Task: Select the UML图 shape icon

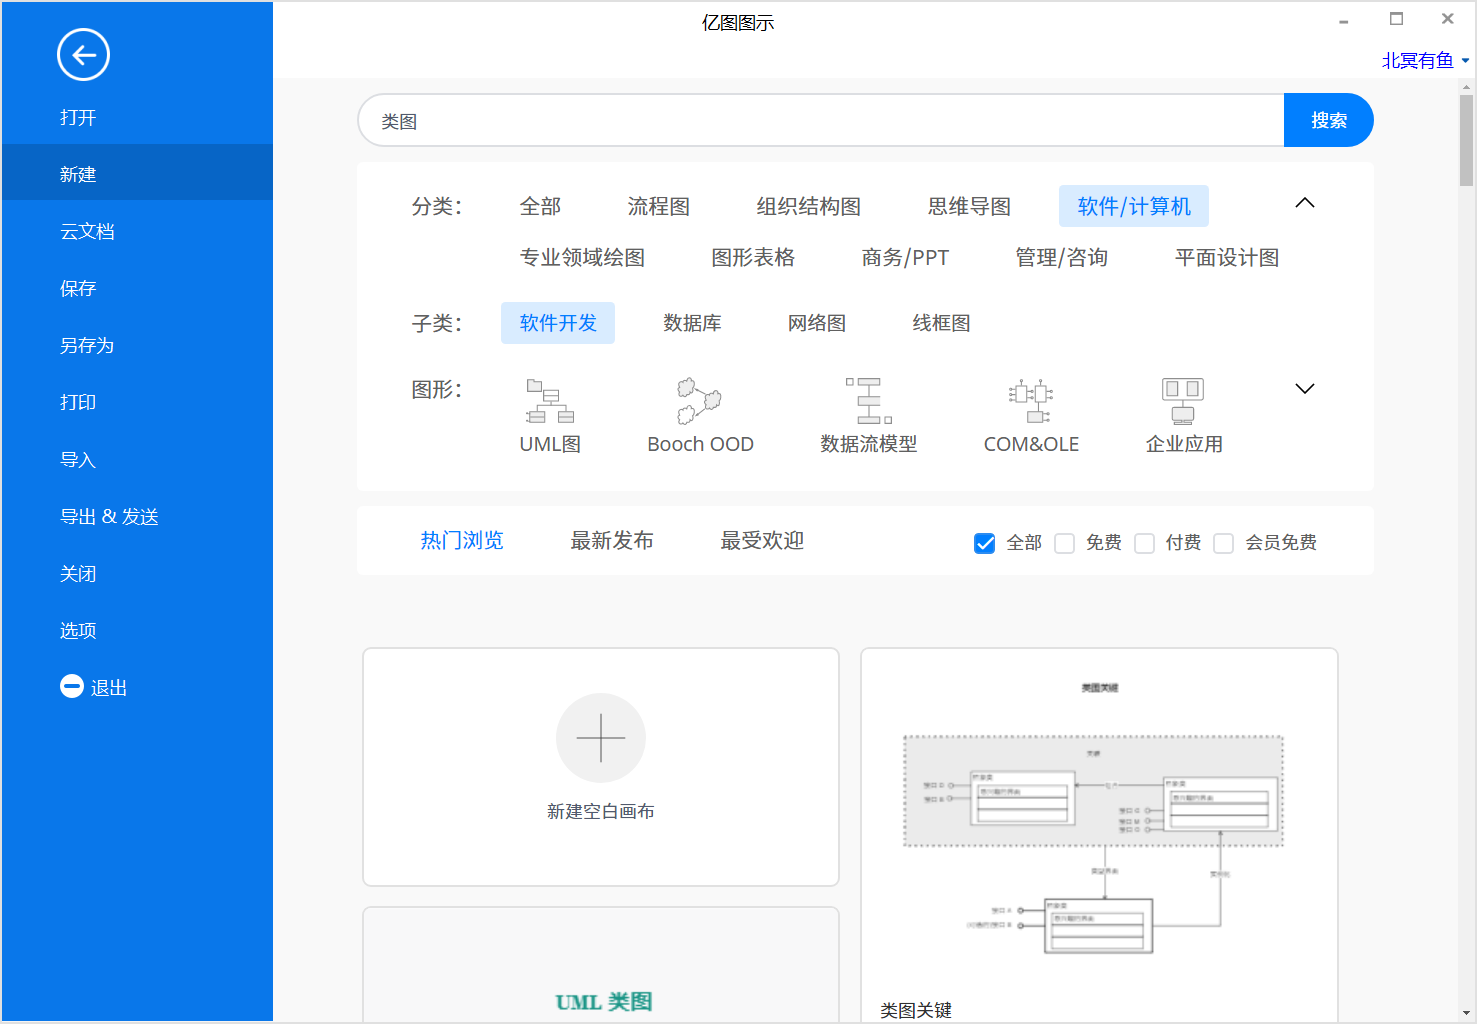Action: (550, 401)
